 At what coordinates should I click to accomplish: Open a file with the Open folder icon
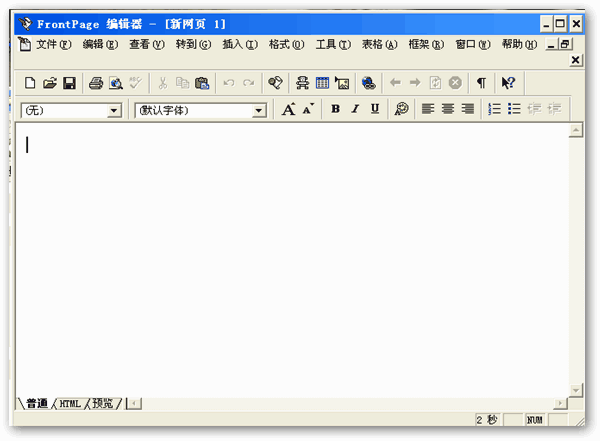tap(50, 83)
